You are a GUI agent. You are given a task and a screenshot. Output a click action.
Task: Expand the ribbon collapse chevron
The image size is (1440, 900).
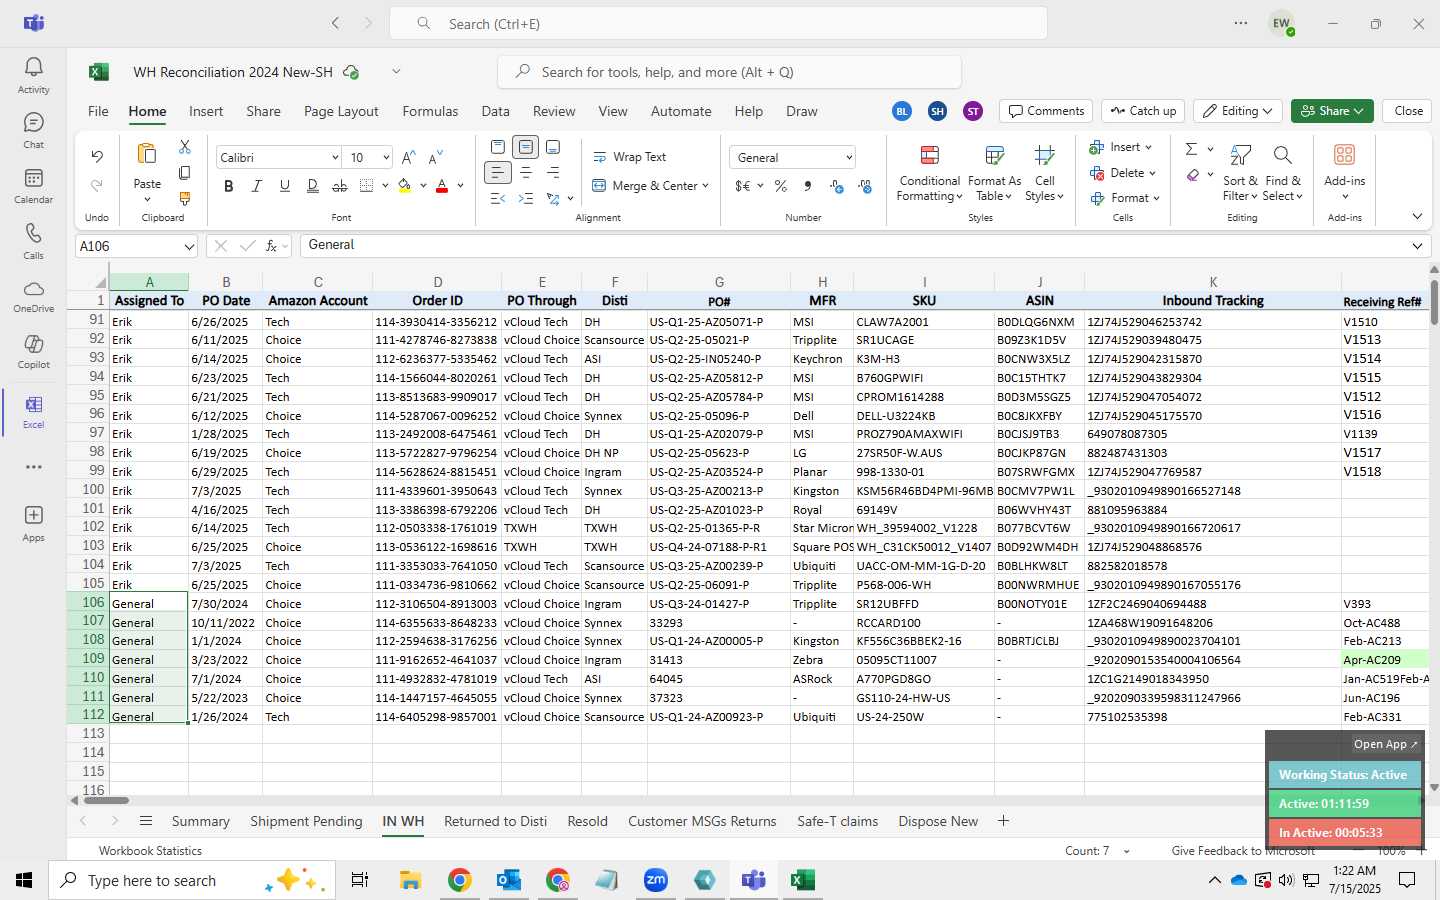[1417, 217]
